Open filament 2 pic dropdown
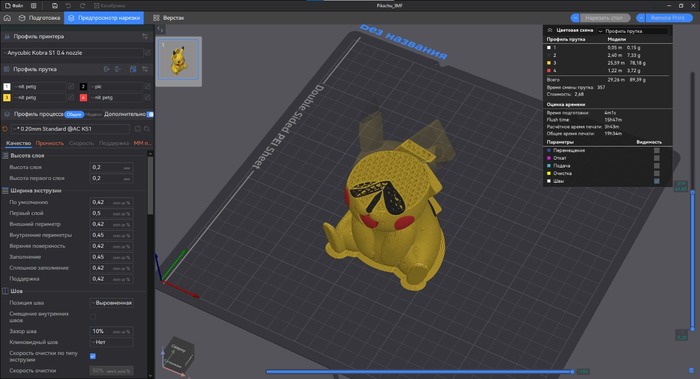700x379 pixels. 116,86
